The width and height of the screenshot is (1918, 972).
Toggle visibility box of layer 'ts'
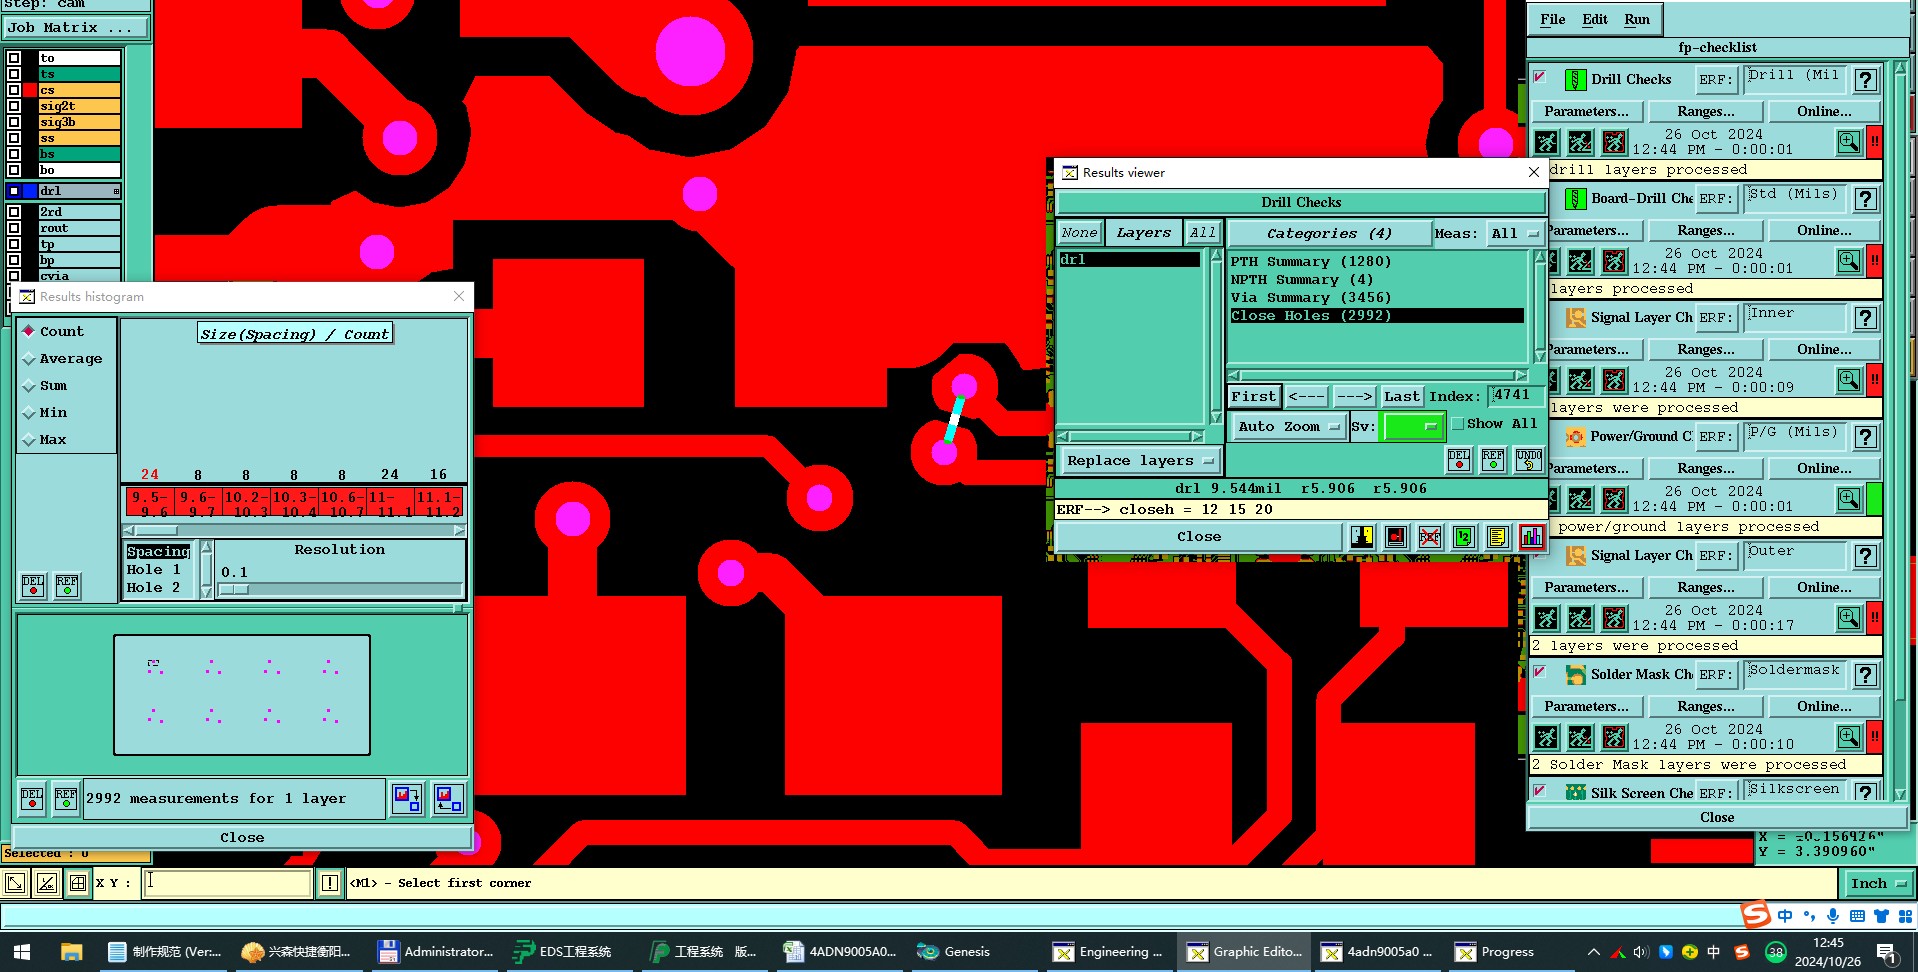pyautogui.click(x=14, y=74)
